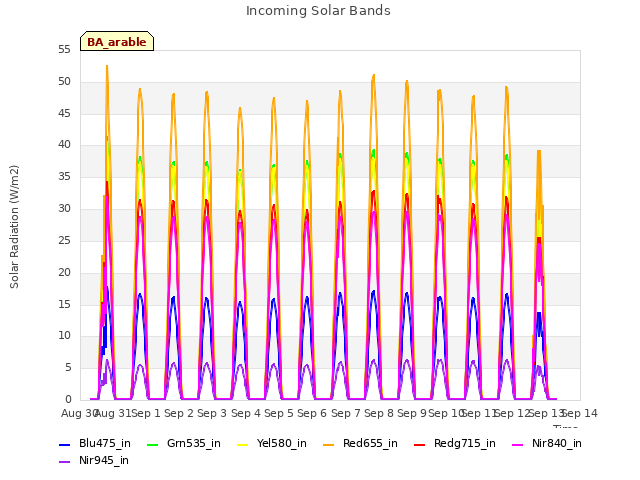The image size is (640, 480).
Task: Click the Yel580_in yellow legend swatch
Action: [x=242, y=444]
